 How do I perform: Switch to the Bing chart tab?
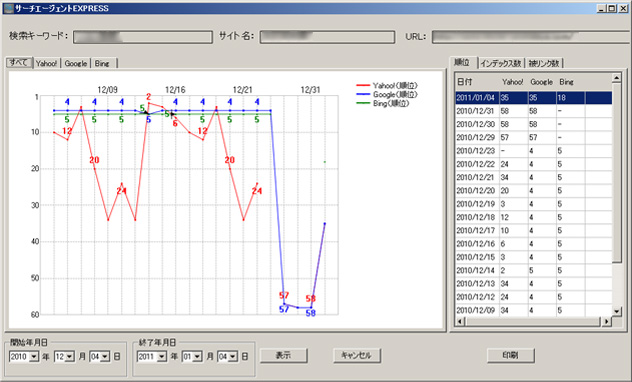point(102,63)
